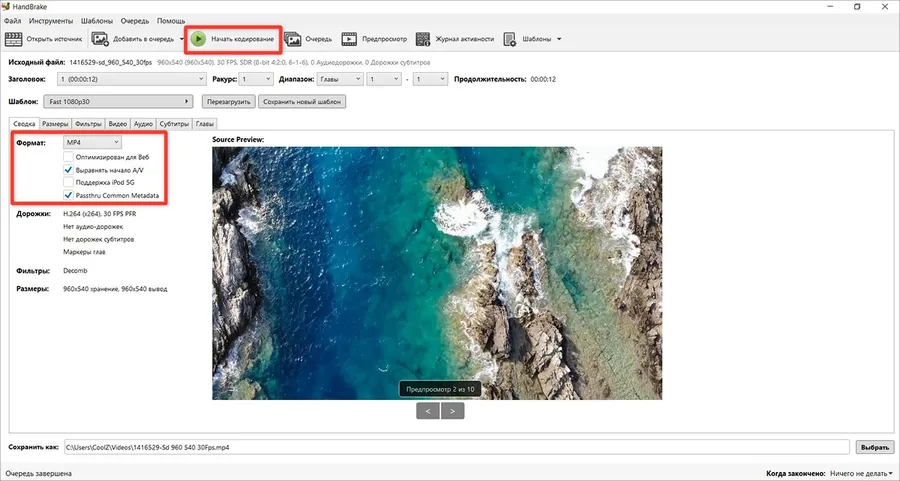The width and height of the screenshot is (900, 481).
Task: Click the Выбрать browse button
Action: pyautogui.click(x=875, y=447)
